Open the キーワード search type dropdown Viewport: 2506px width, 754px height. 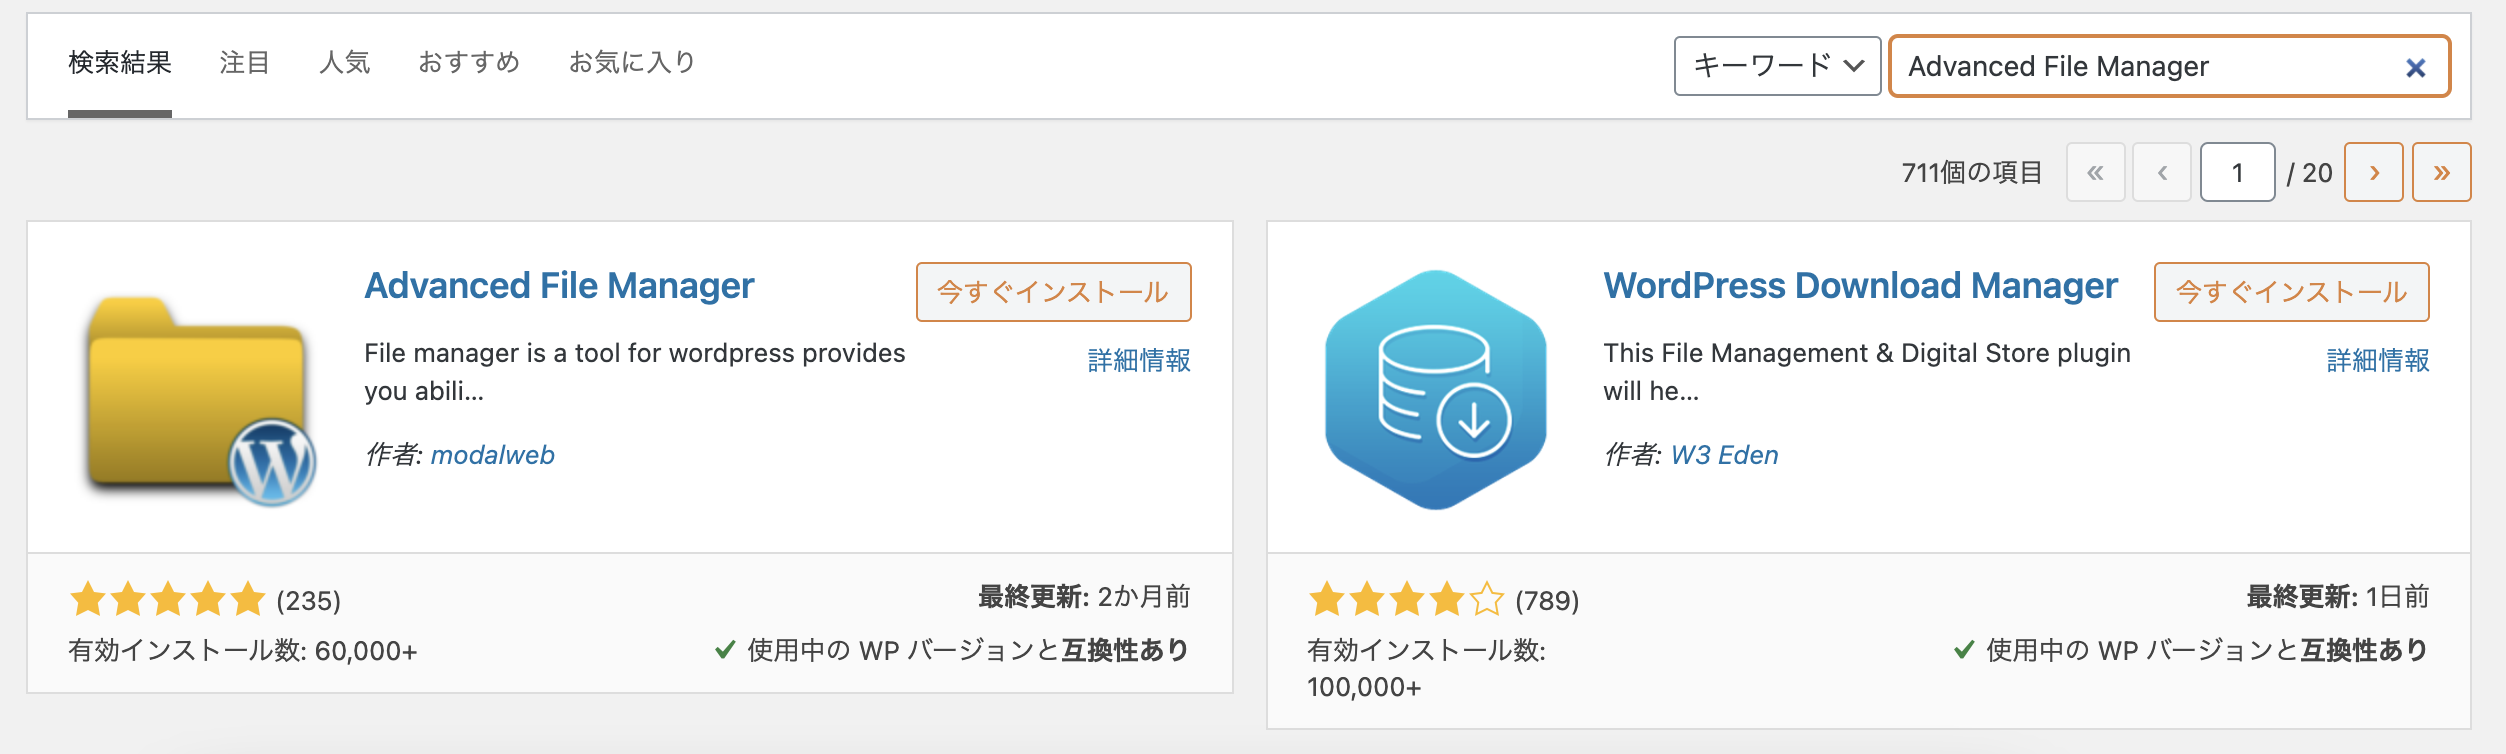1777,66
